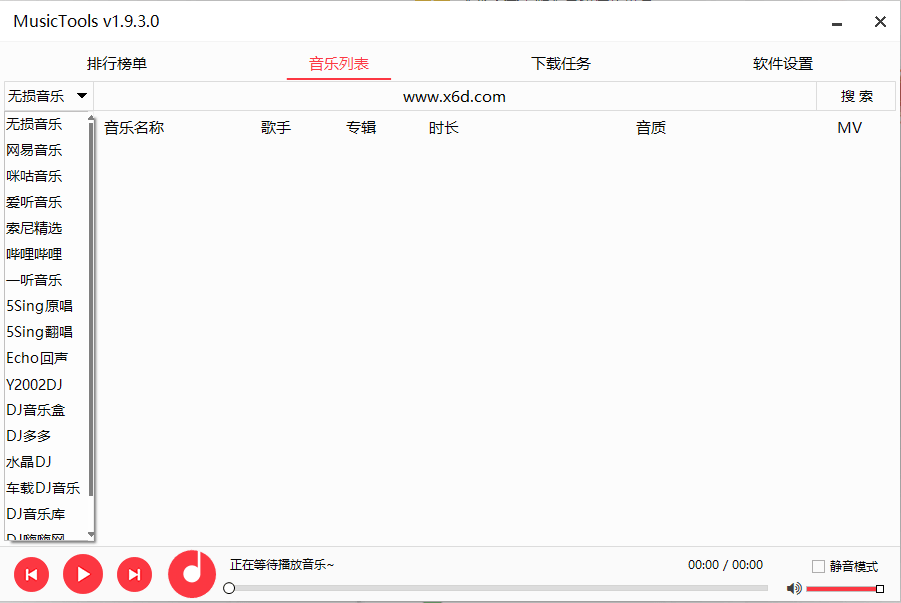The width and height of the screenshot is (901, 603).
Task: Choose 水晶DJ from the source list
Action: (x=32, y=461)
